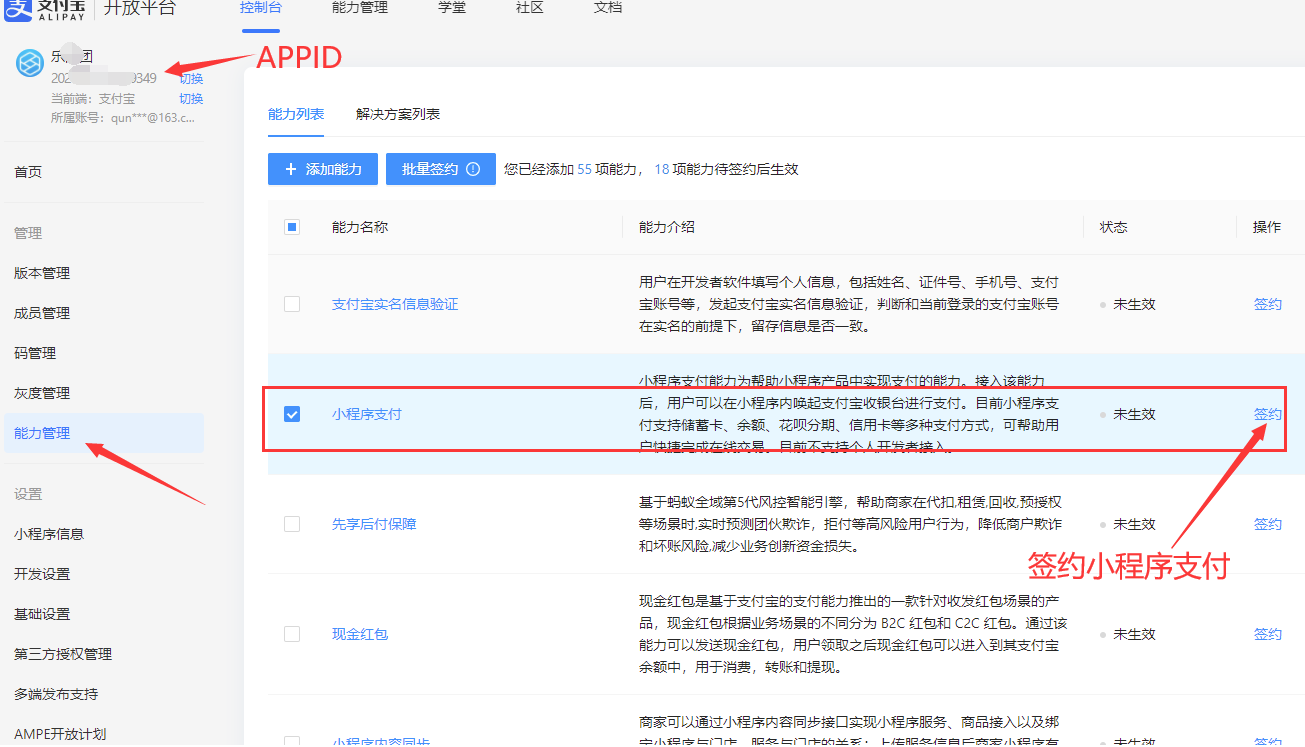The height and width of the screenshot is (747, 1305).
Task: Click the plus icon on 添加能力 button
Action: pos(291,170)
